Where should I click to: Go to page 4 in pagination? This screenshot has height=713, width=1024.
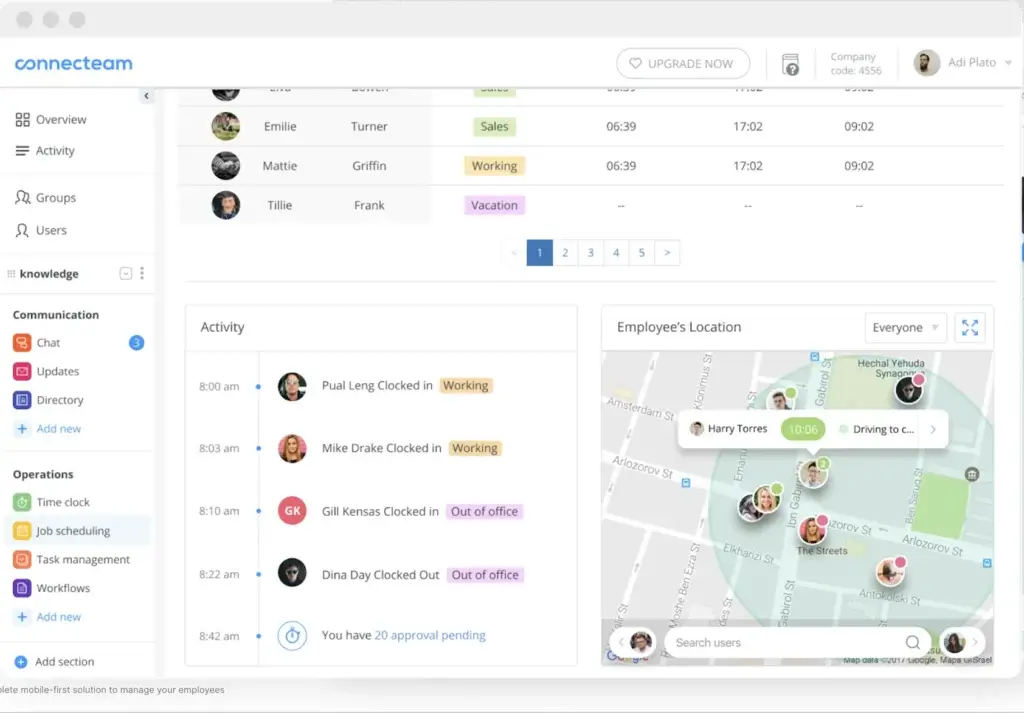coord(616,253)
